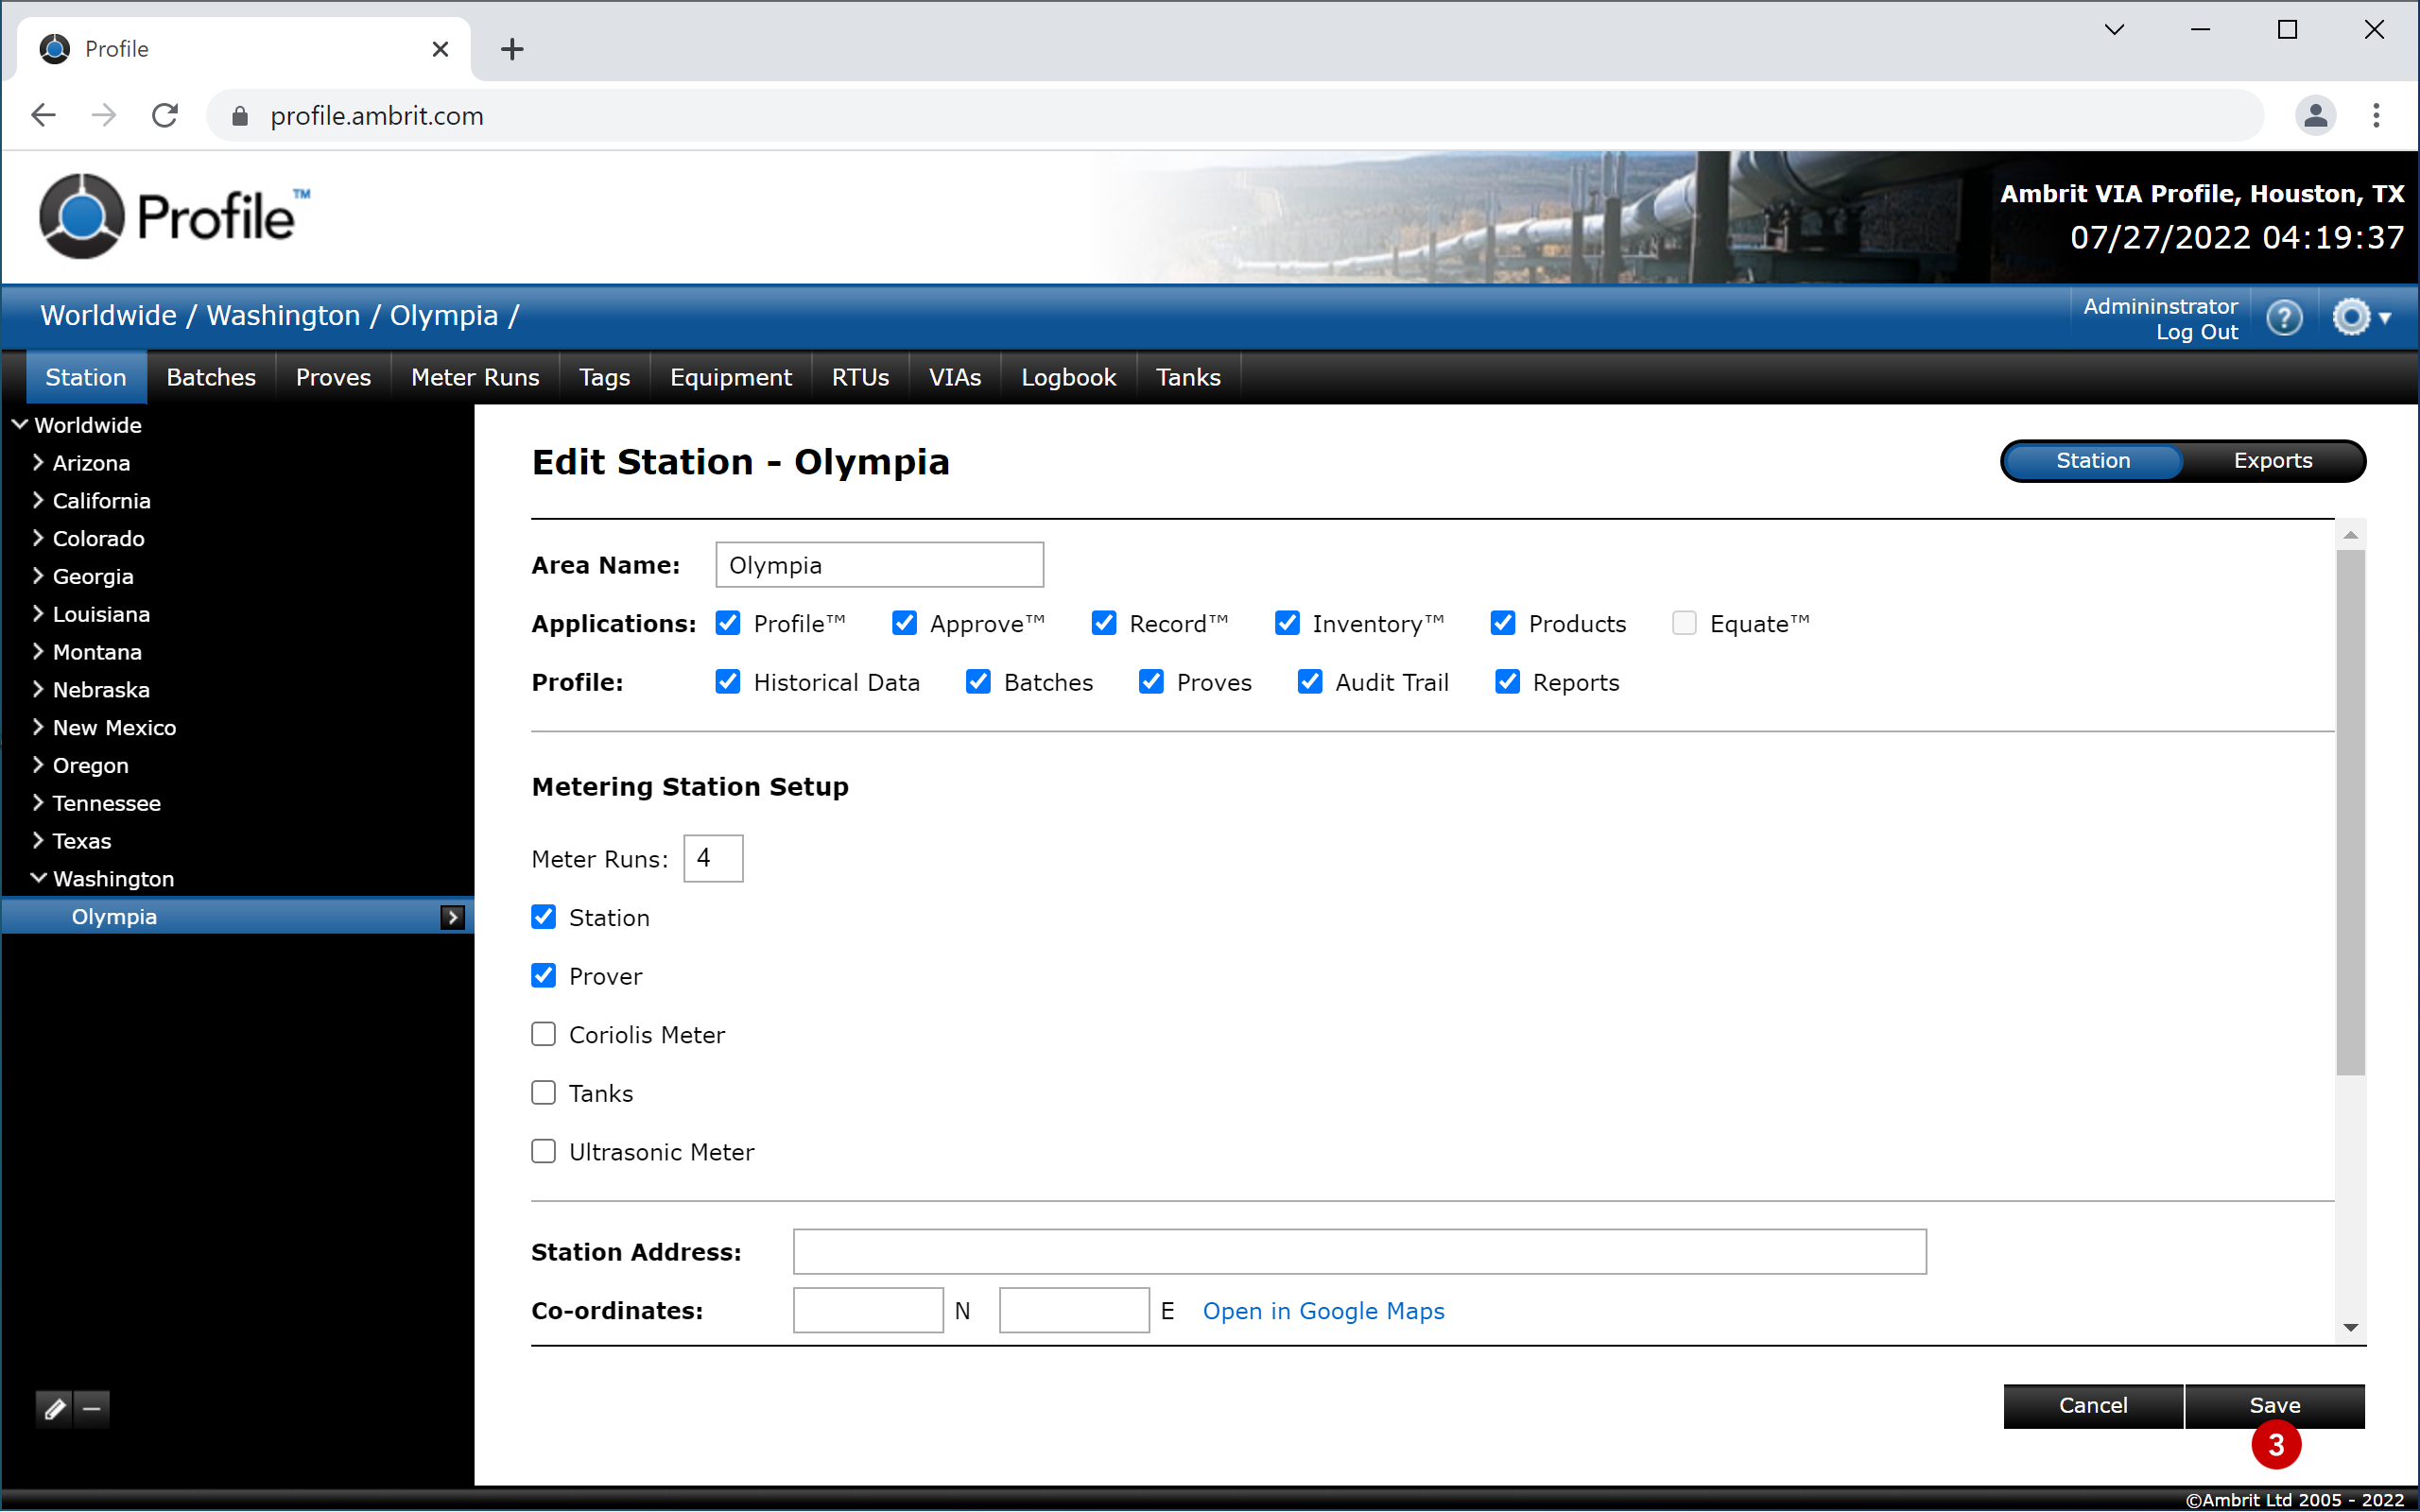
Task: Uncheck the Audit Trail checkbox
Action: (1309, 682)
